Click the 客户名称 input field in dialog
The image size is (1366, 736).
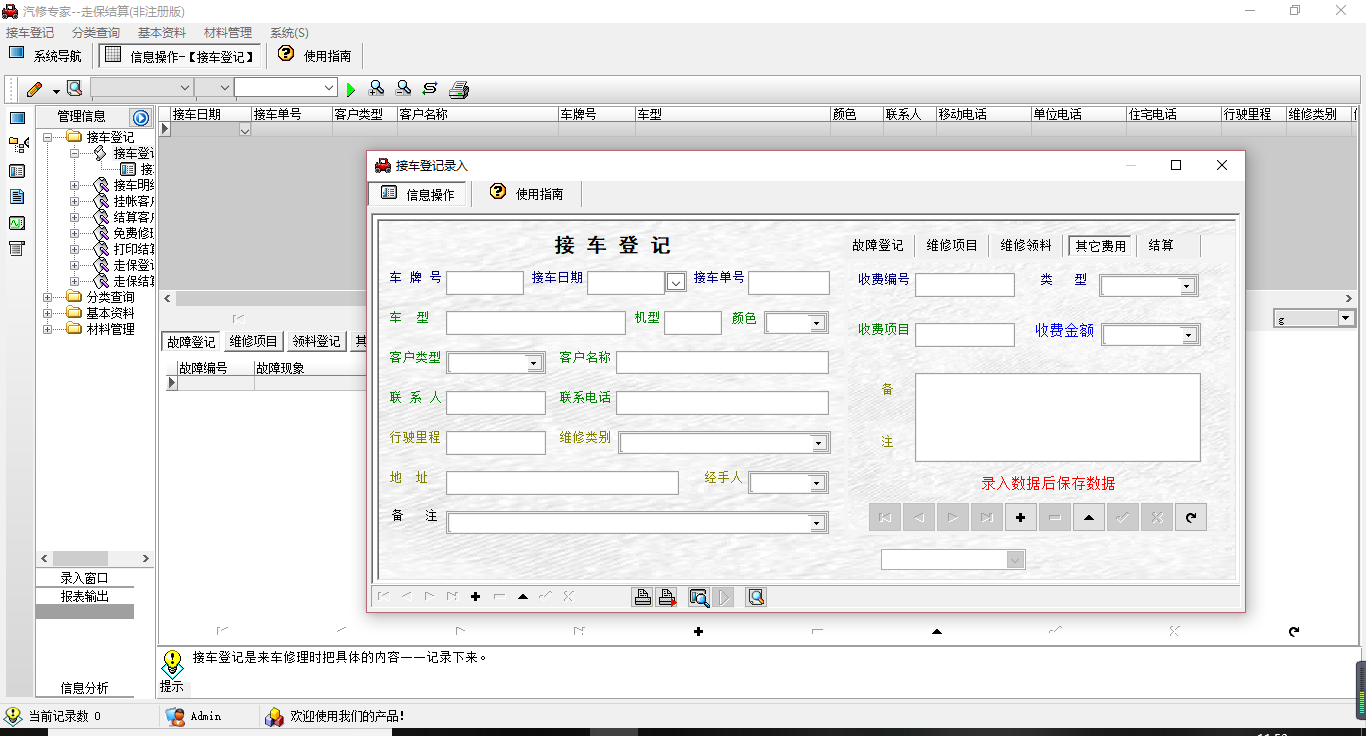722,362
